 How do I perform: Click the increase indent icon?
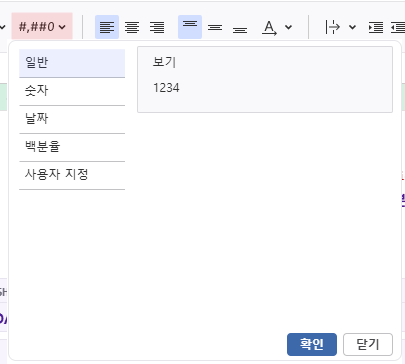click(376, 27)
